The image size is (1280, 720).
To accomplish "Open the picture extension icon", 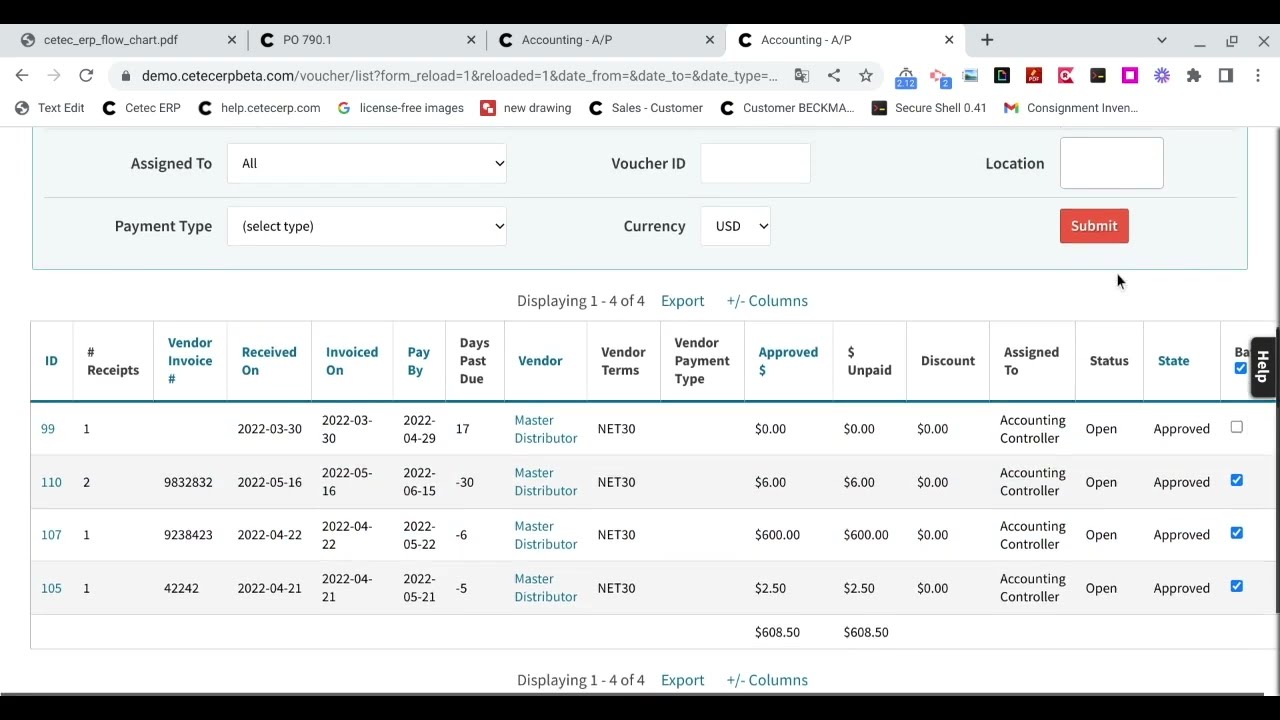I will point(970,76).
